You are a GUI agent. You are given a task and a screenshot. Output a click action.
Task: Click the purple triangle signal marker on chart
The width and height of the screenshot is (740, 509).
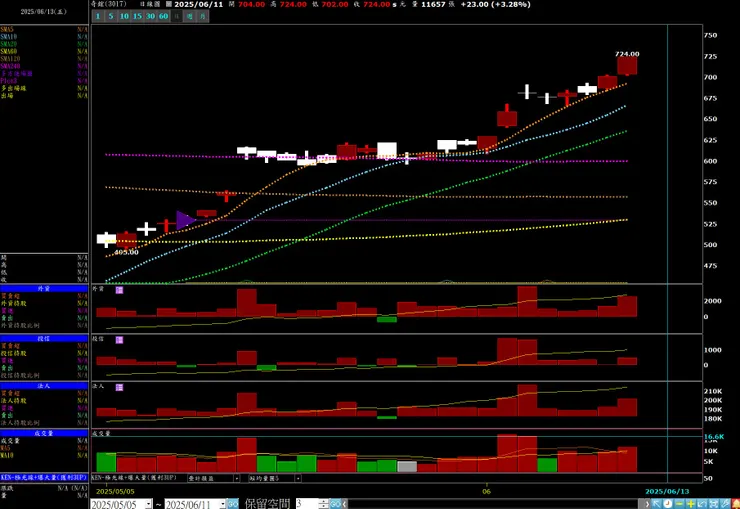[x=185, y=220]
